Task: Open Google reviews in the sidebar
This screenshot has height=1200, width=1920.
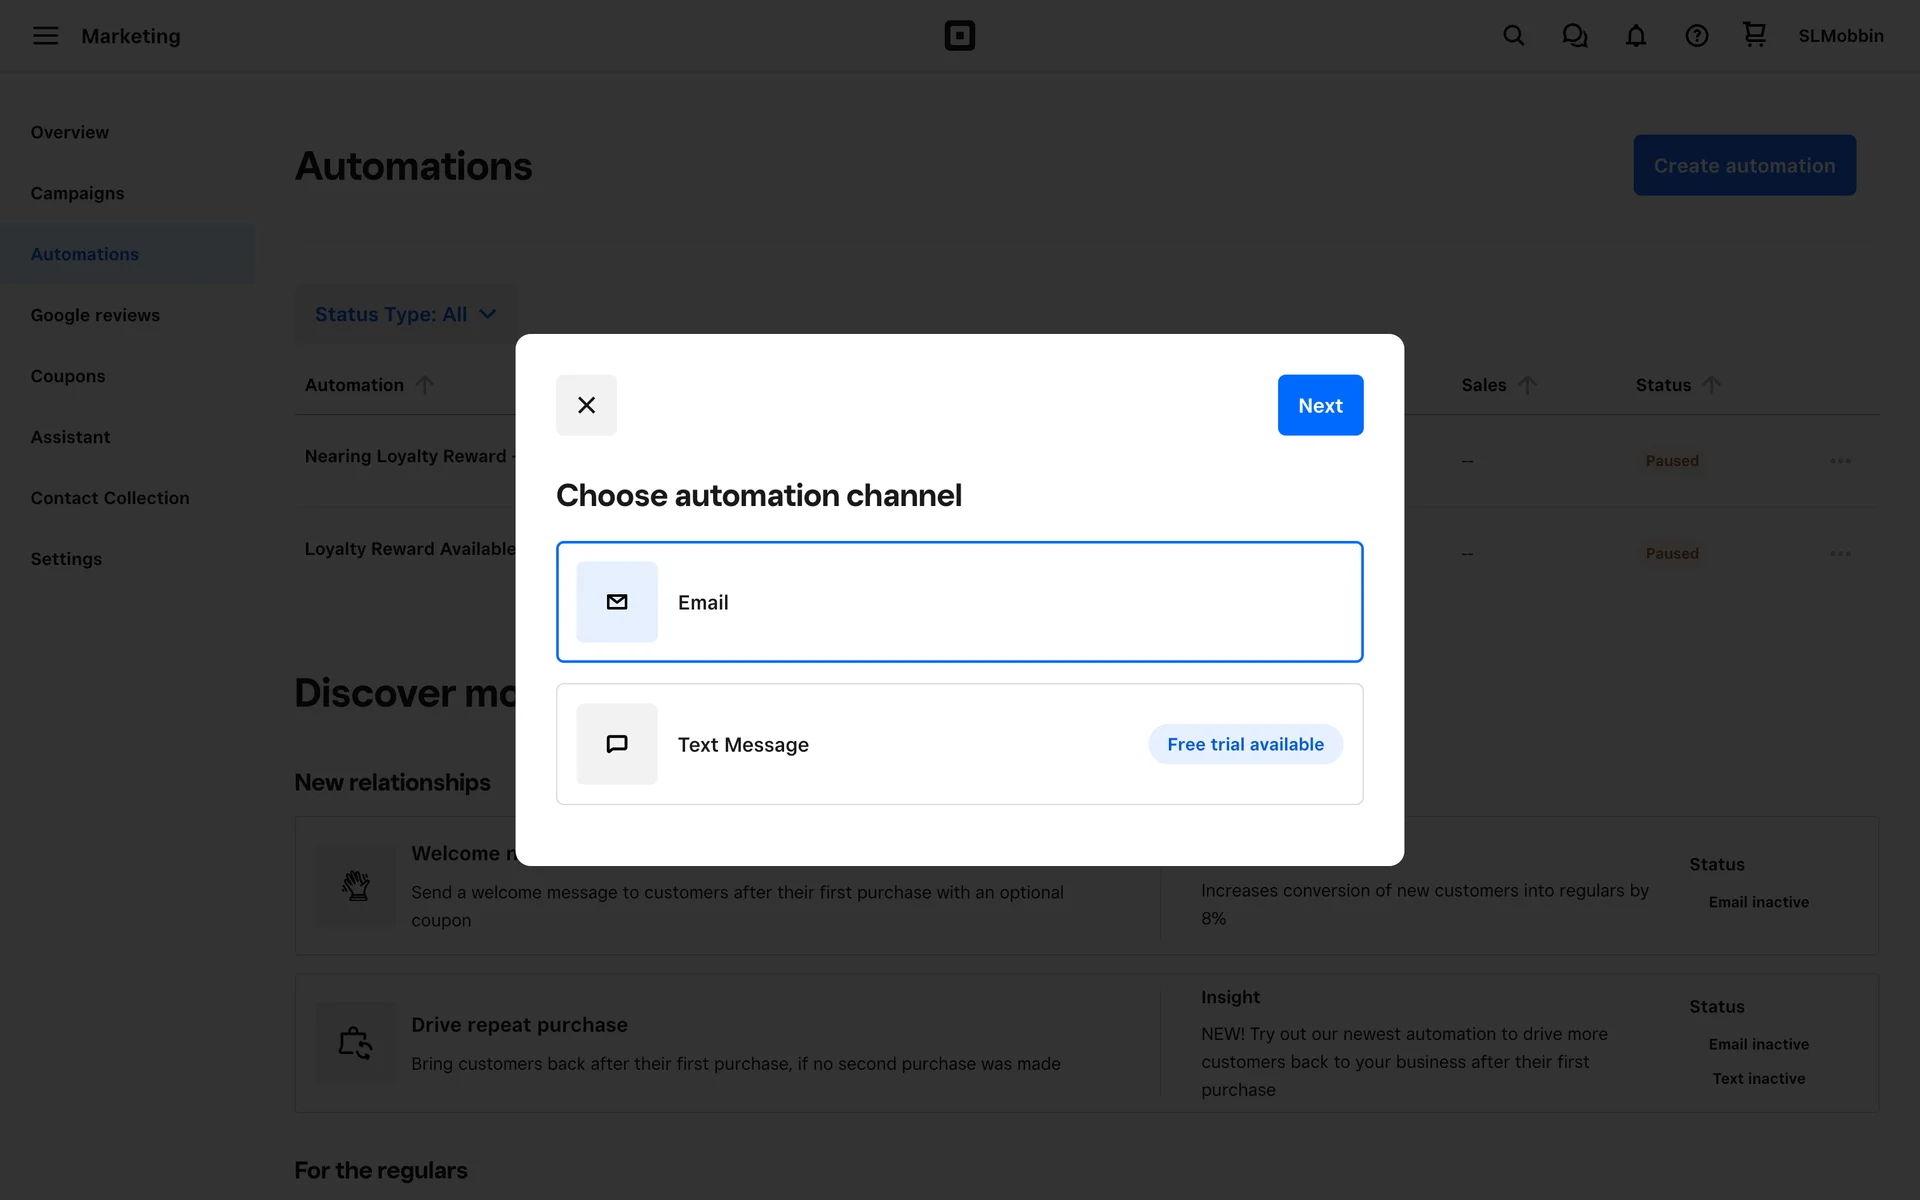Action: coord(95,315)
